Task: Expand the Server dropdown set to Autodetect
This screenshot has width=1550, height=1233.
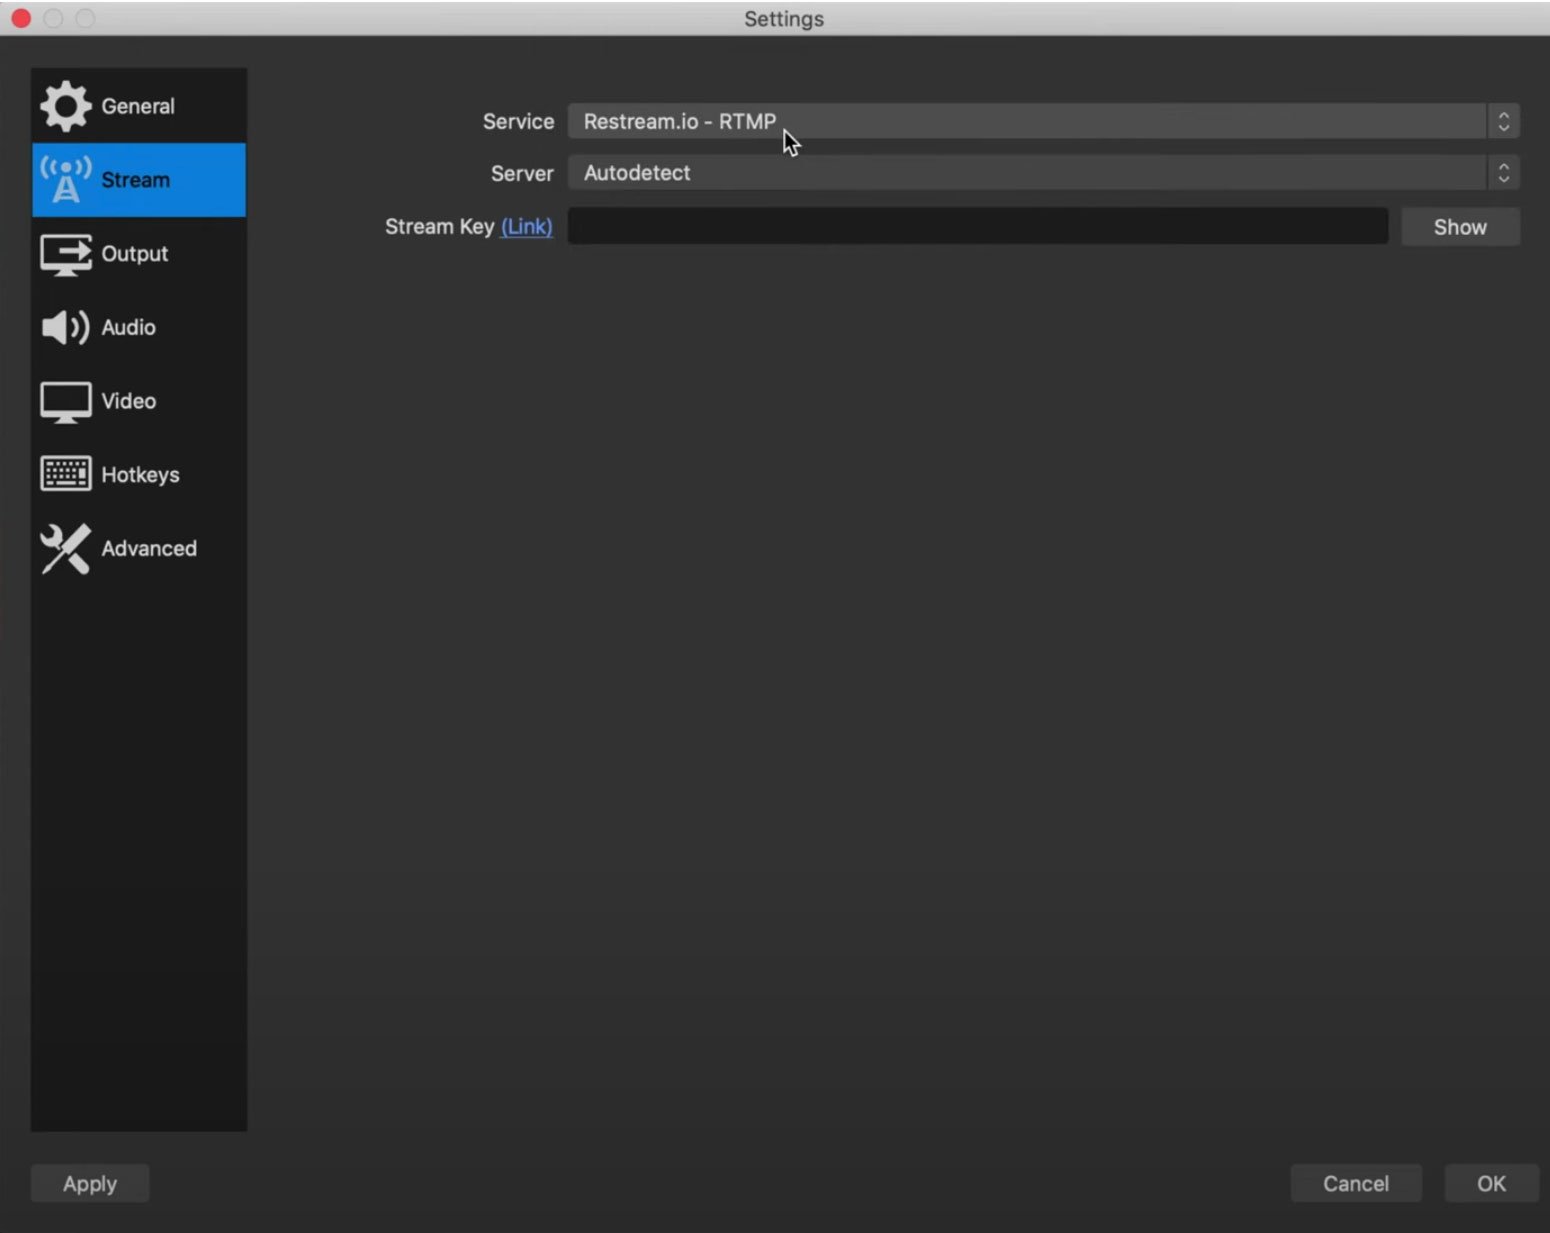Action: pos(1026,173)
